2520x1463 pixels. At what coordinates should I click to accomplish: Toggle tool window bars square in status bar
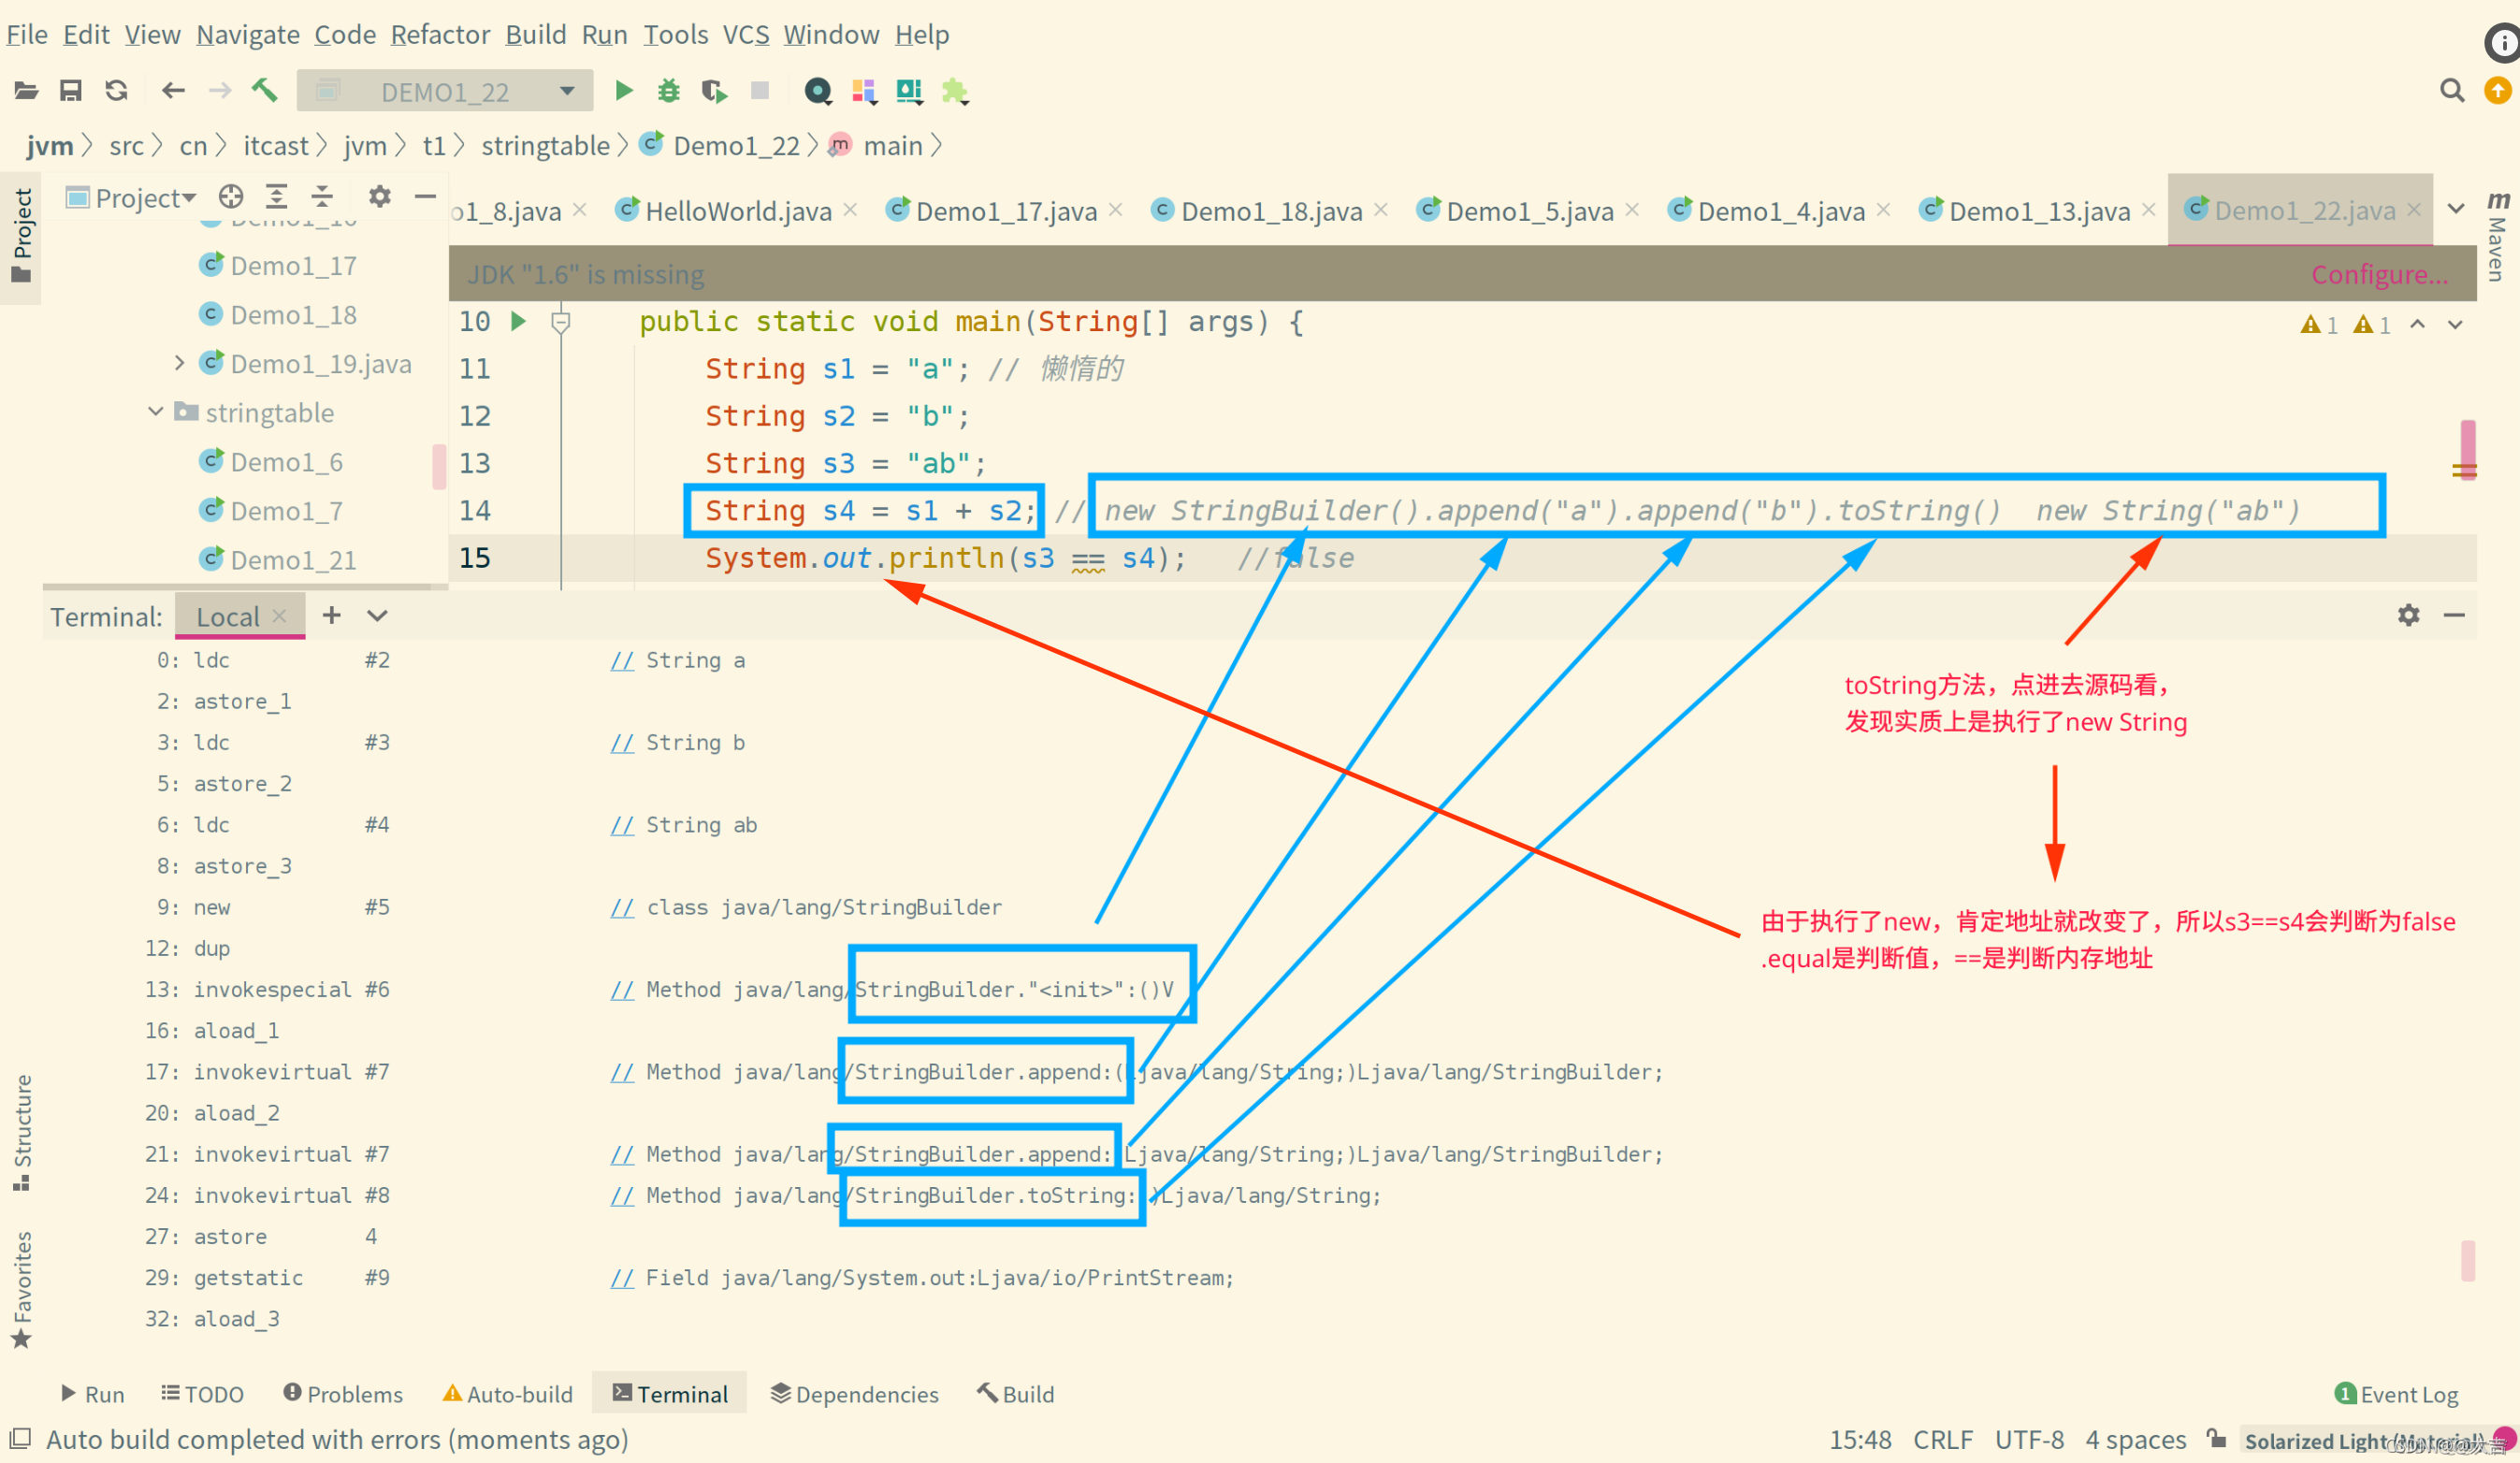point(20,1438)
